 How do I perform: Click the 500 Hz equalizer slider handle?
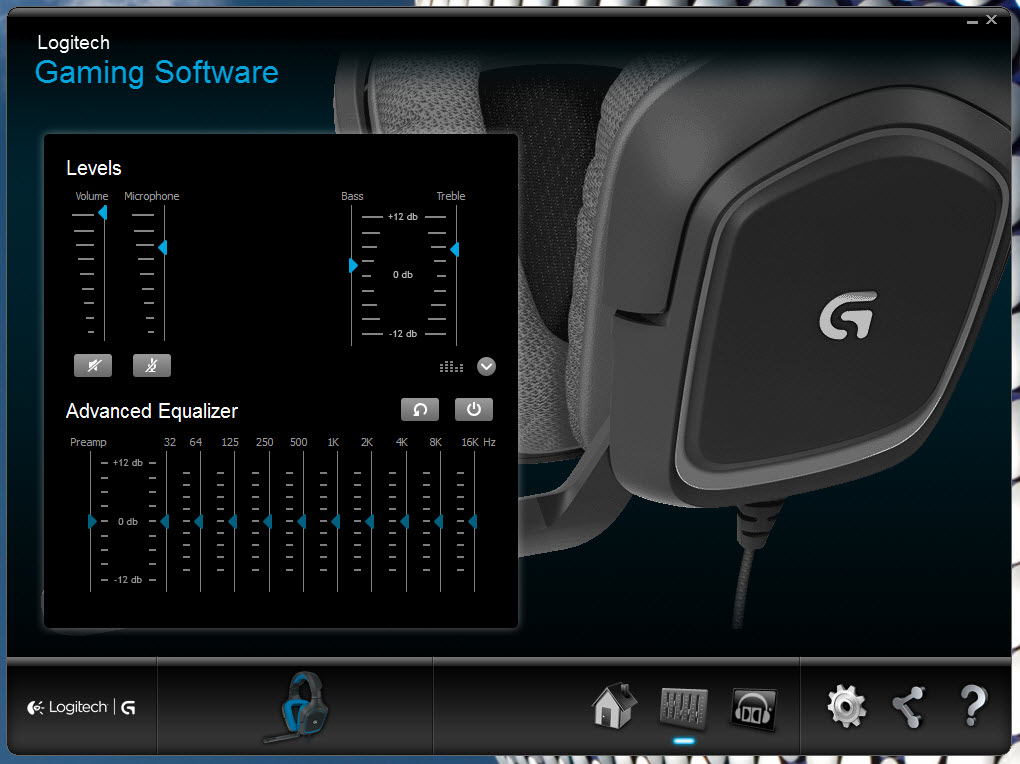pos(301,521)
